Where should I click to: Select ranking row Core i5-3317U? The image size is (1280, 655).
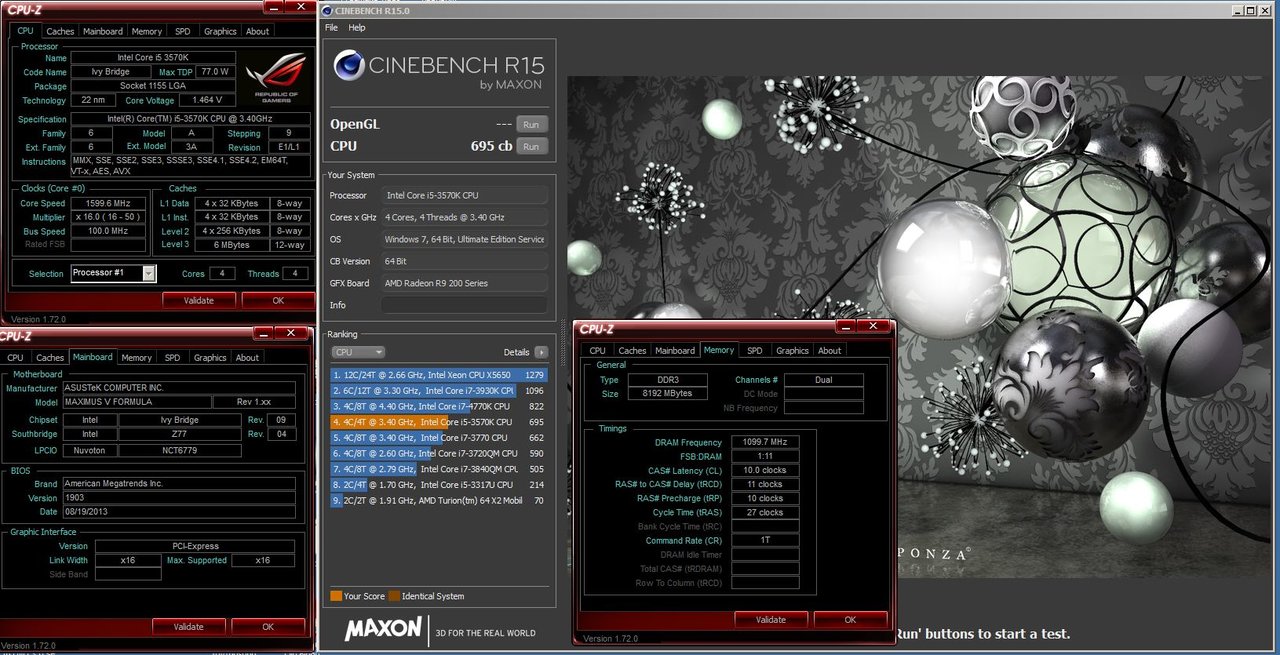(x=438, y=484)
